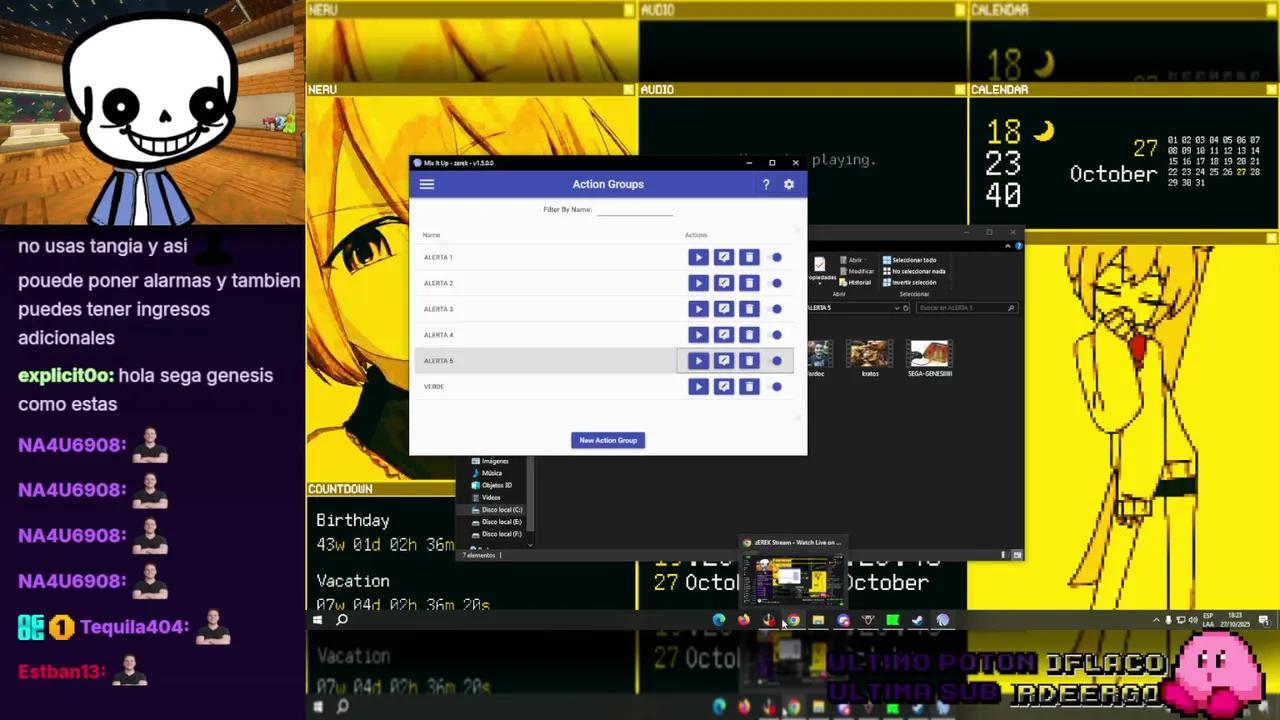Toggle ALERTA 1 enabled switch
The width and height of the screenshot is (1280, 720).
point(776,257)
